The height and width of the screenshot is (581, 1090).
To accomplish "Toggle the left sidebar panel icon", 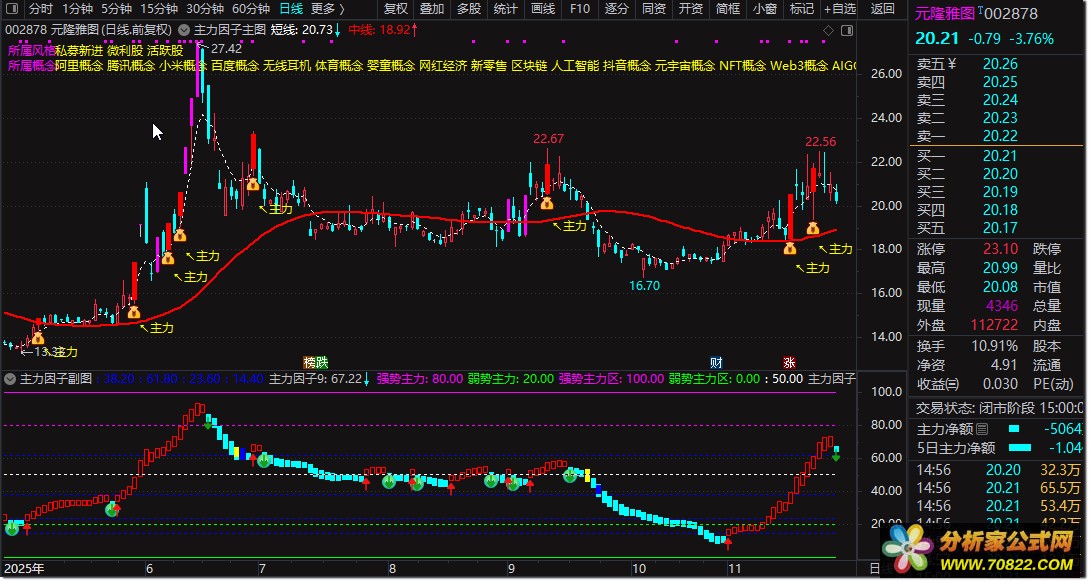I will (x=13, y=8).
